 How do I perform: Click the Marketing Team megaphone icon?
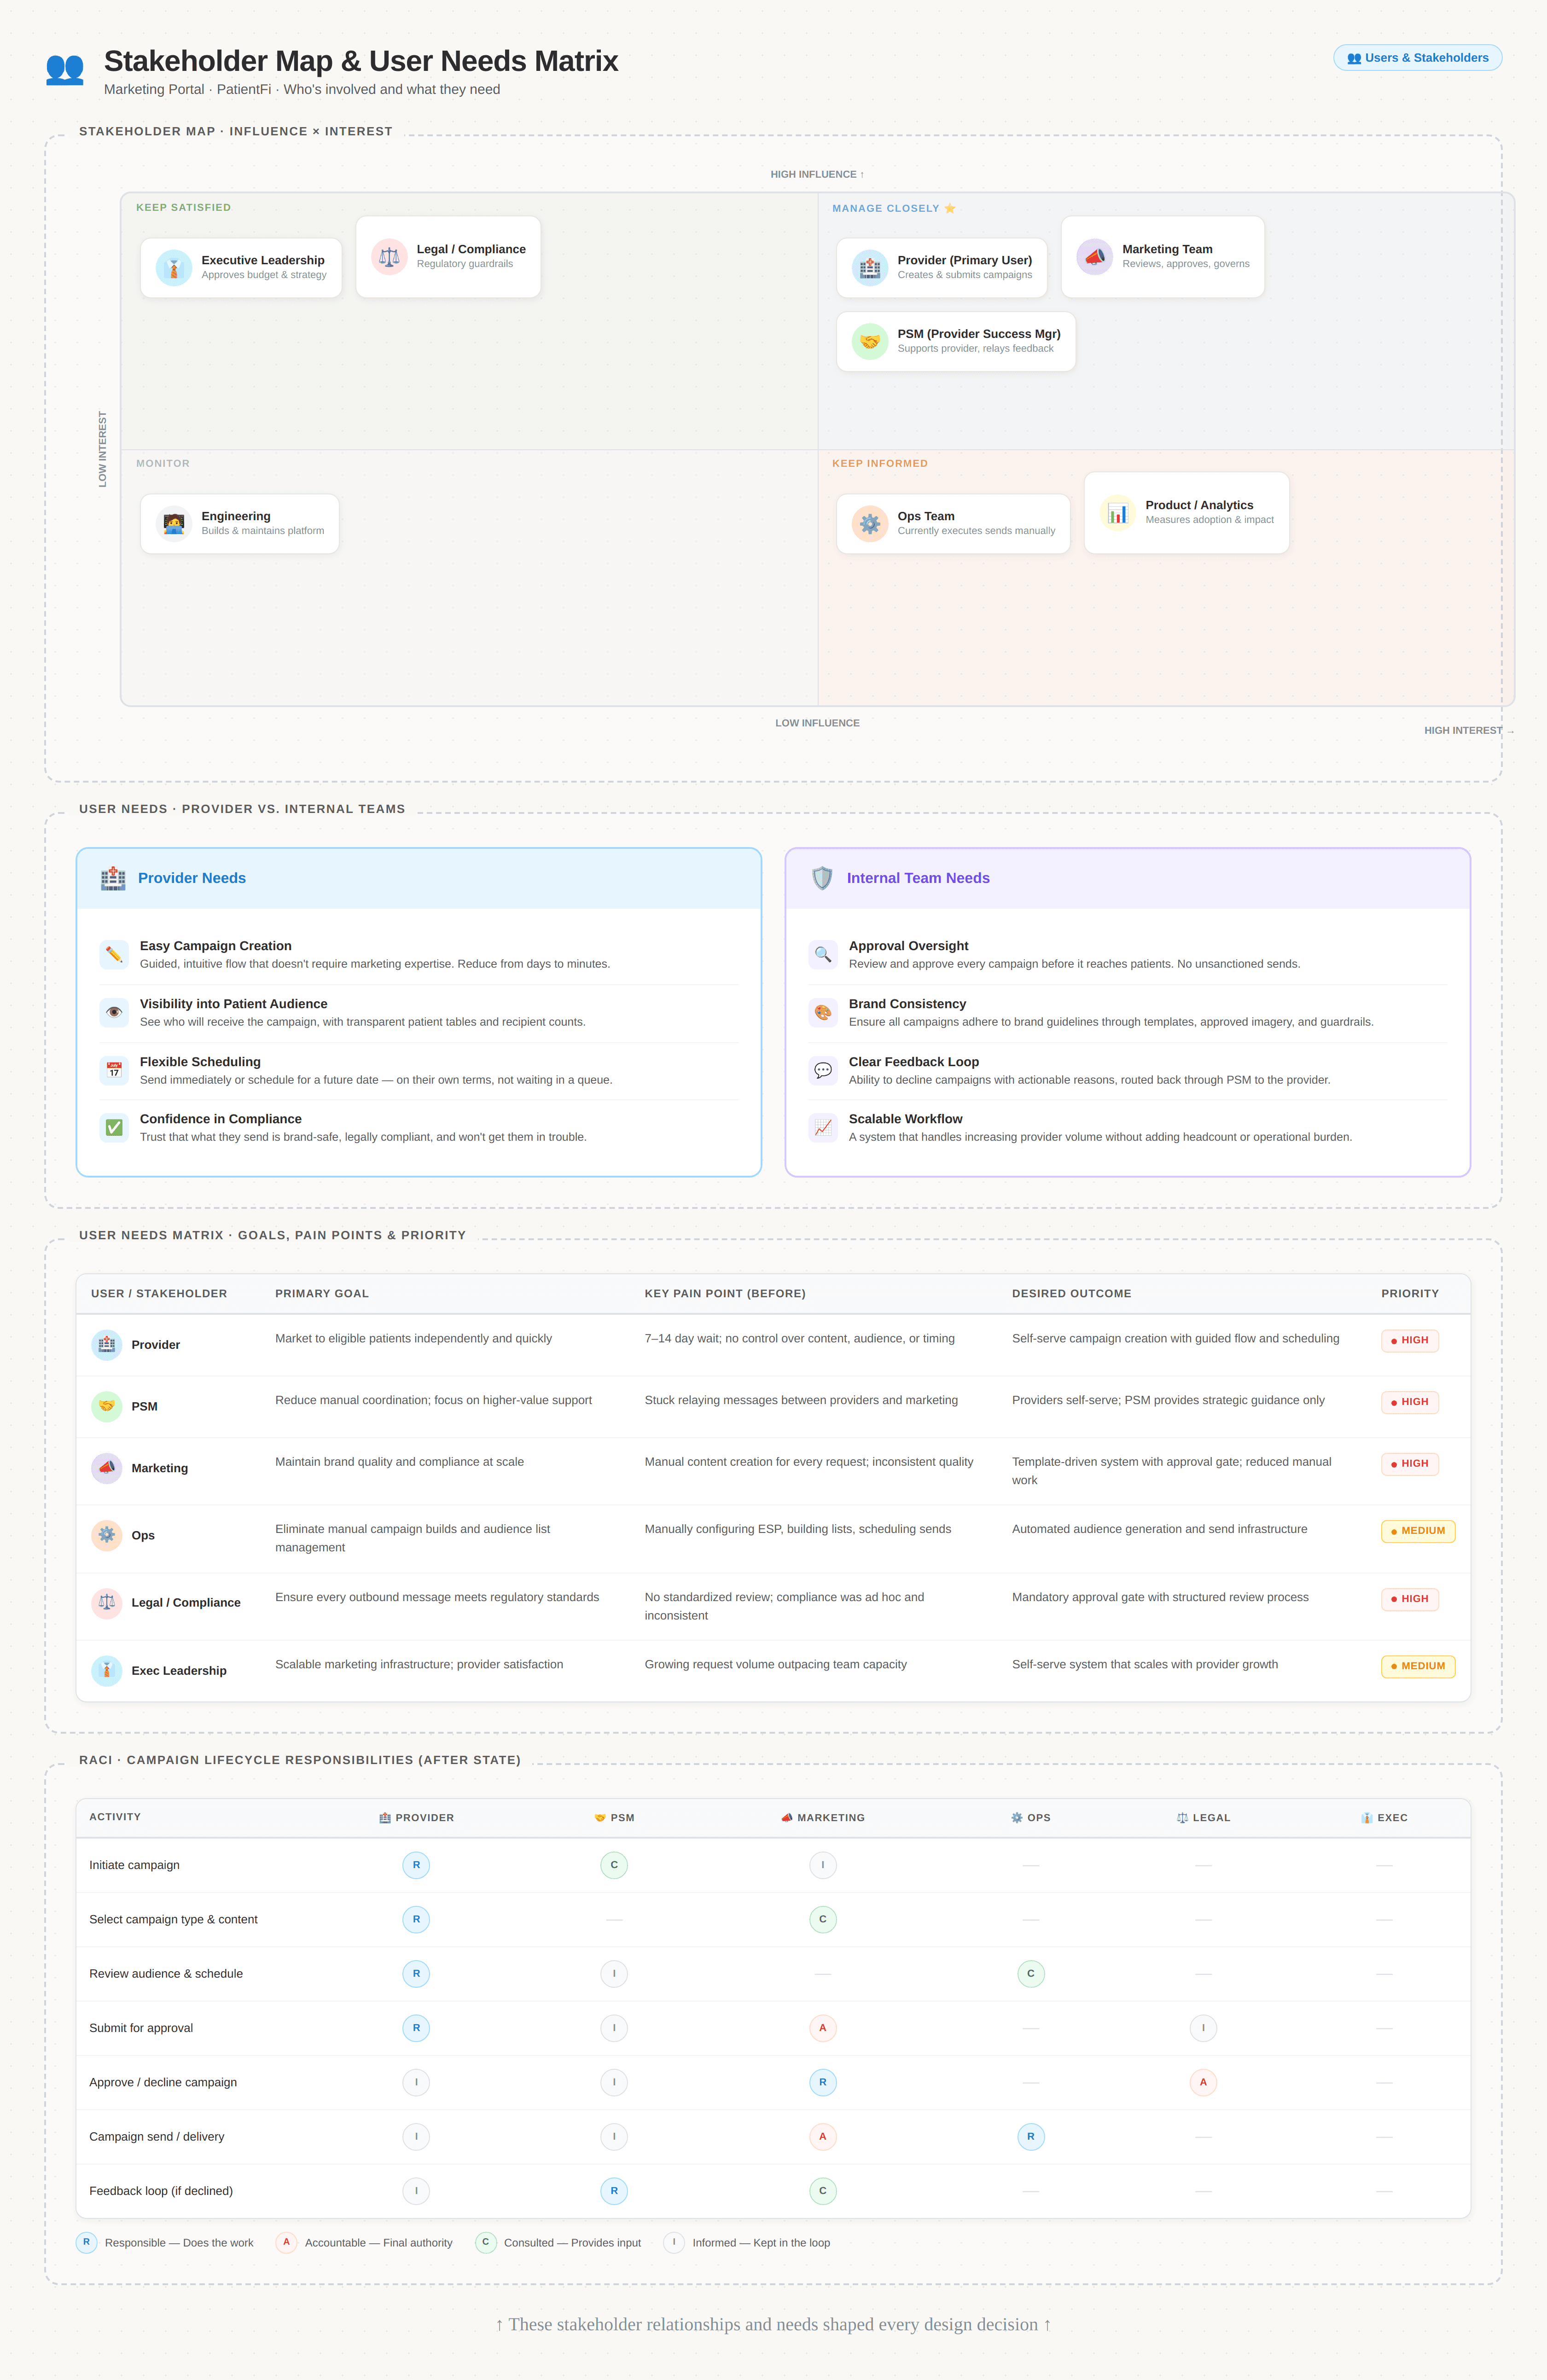(x=1094, y=257)
